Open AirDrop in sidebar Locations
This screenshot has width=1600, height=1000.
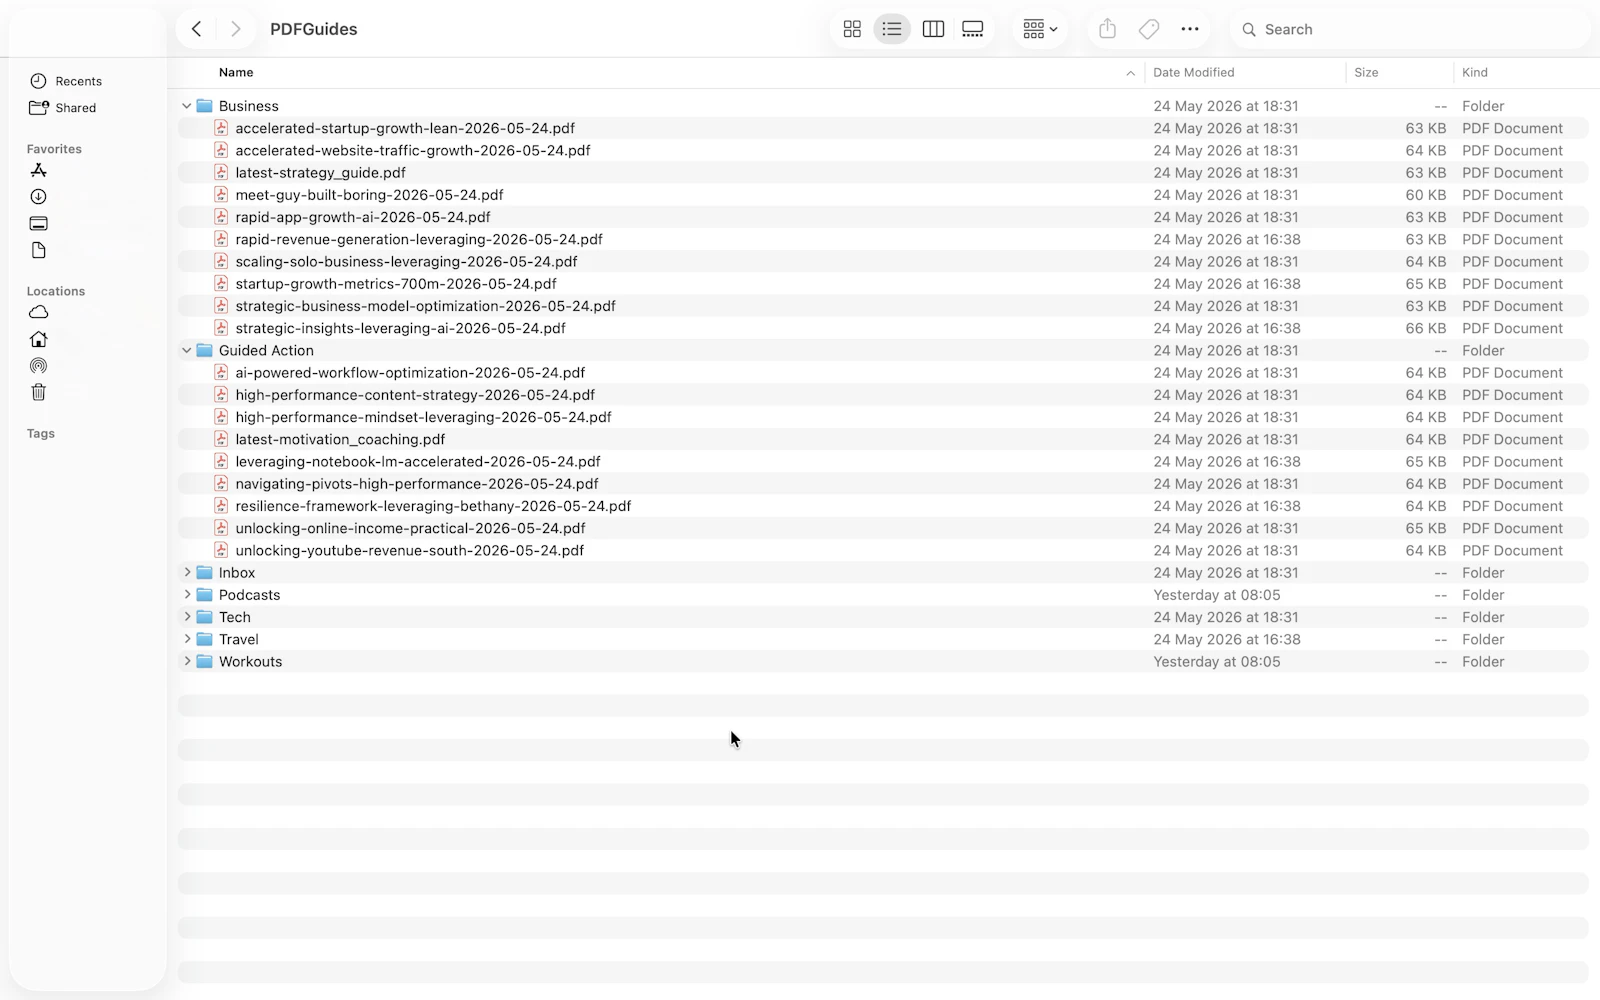point(39,366)
